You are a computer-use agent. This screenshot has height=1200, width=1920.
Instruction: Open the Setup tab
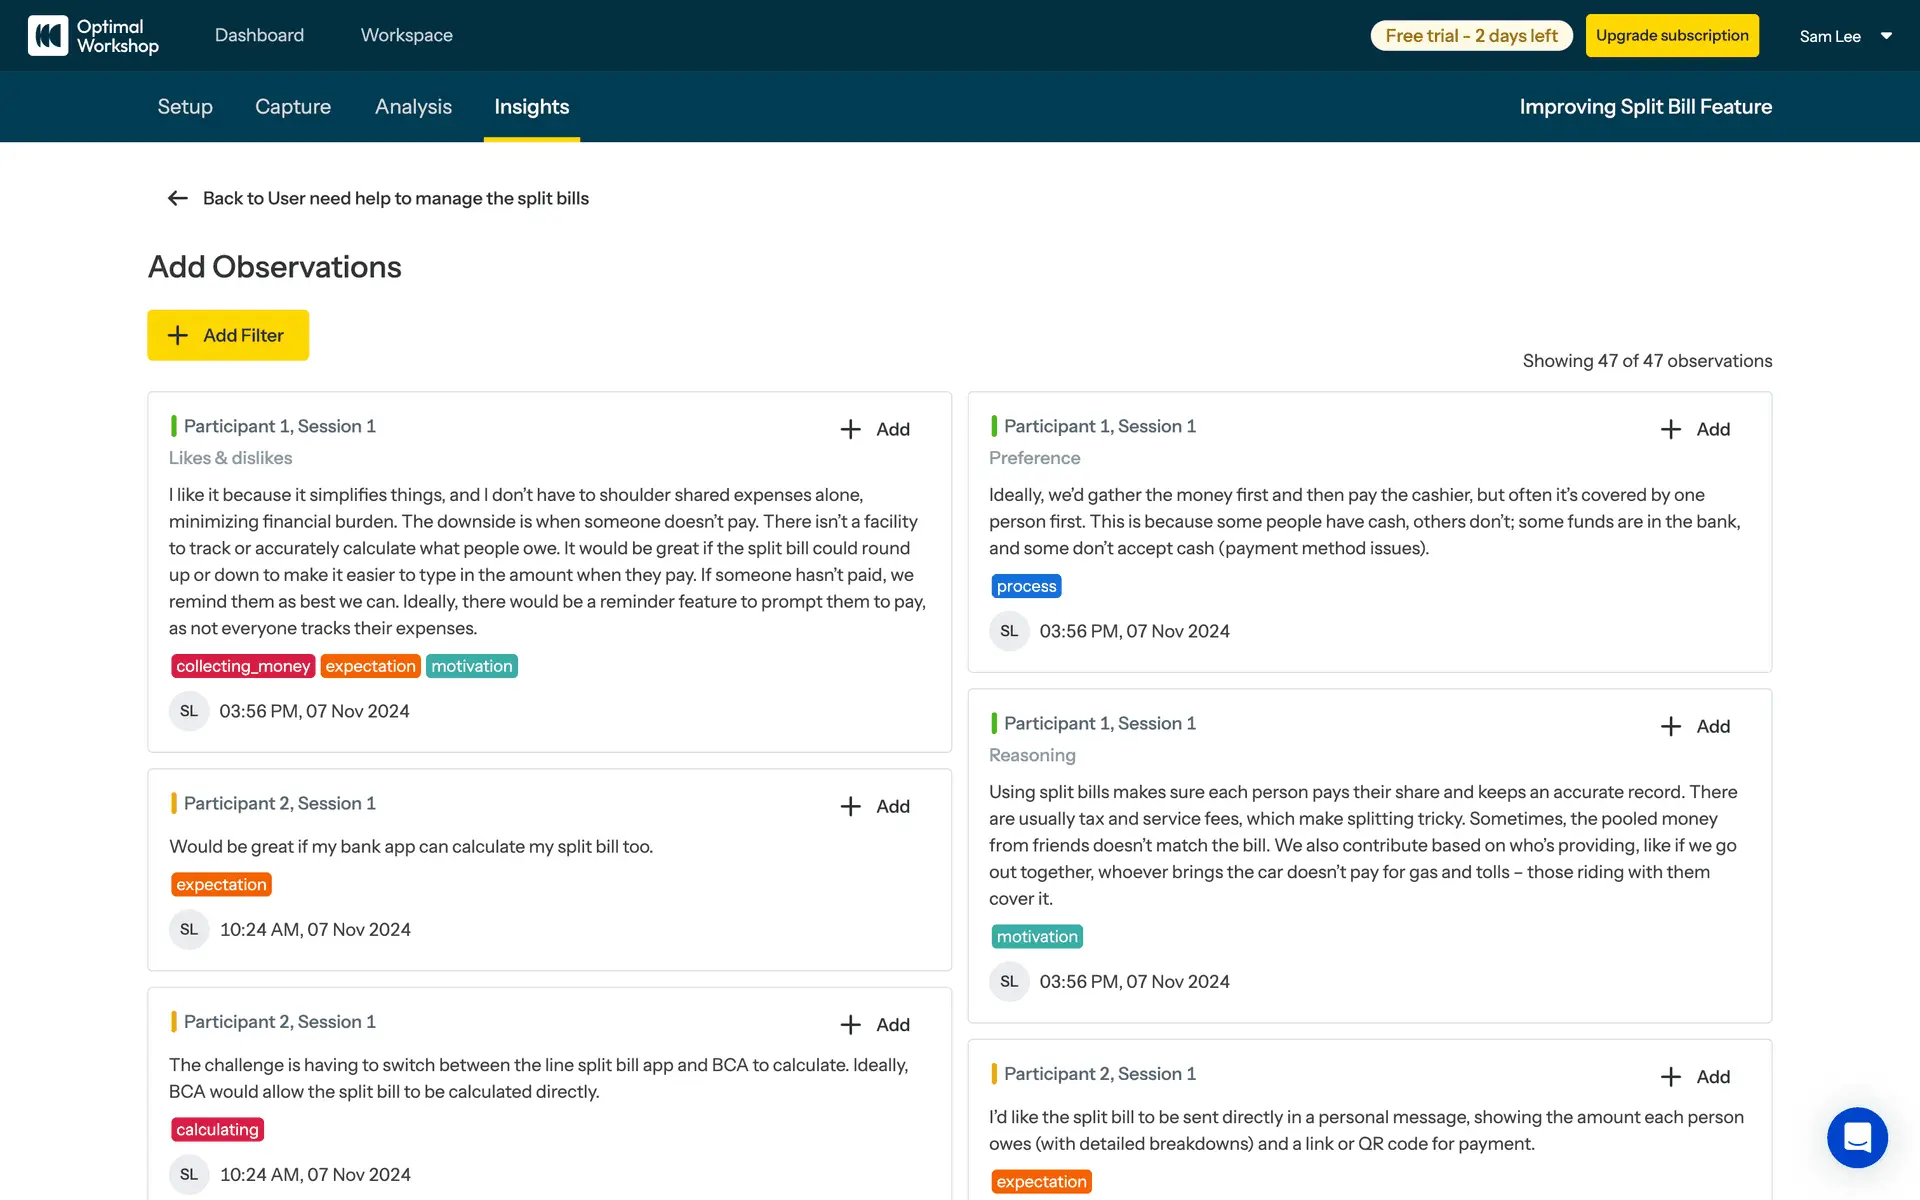click(x=185, y=107)
